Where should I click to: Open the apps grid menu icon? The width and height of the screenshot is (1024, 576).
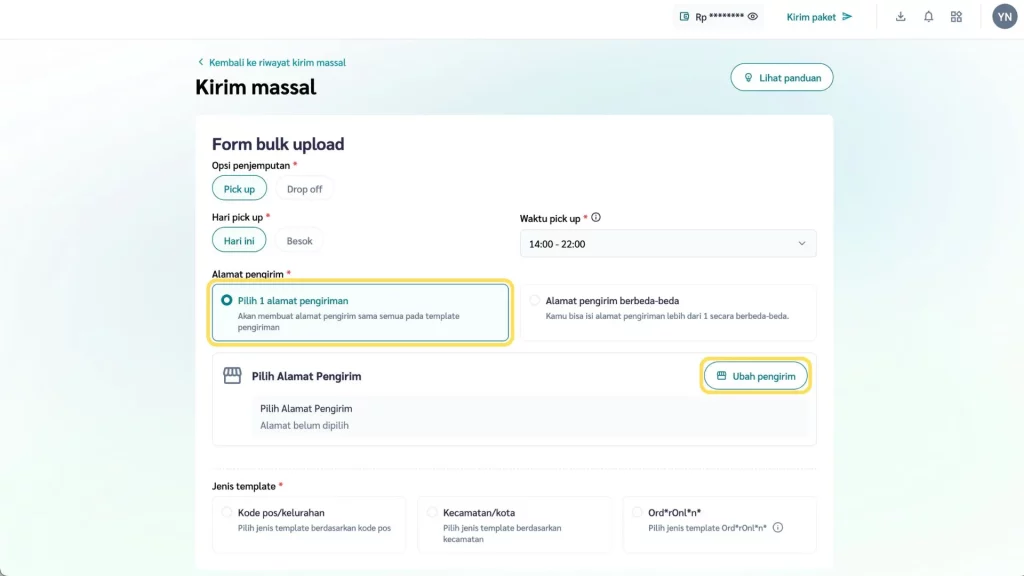point(957,17)
